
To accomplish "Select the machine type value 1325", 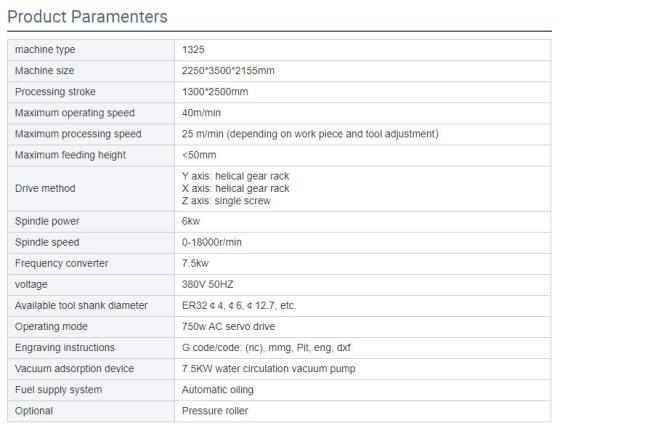I will tap(193, 50).
